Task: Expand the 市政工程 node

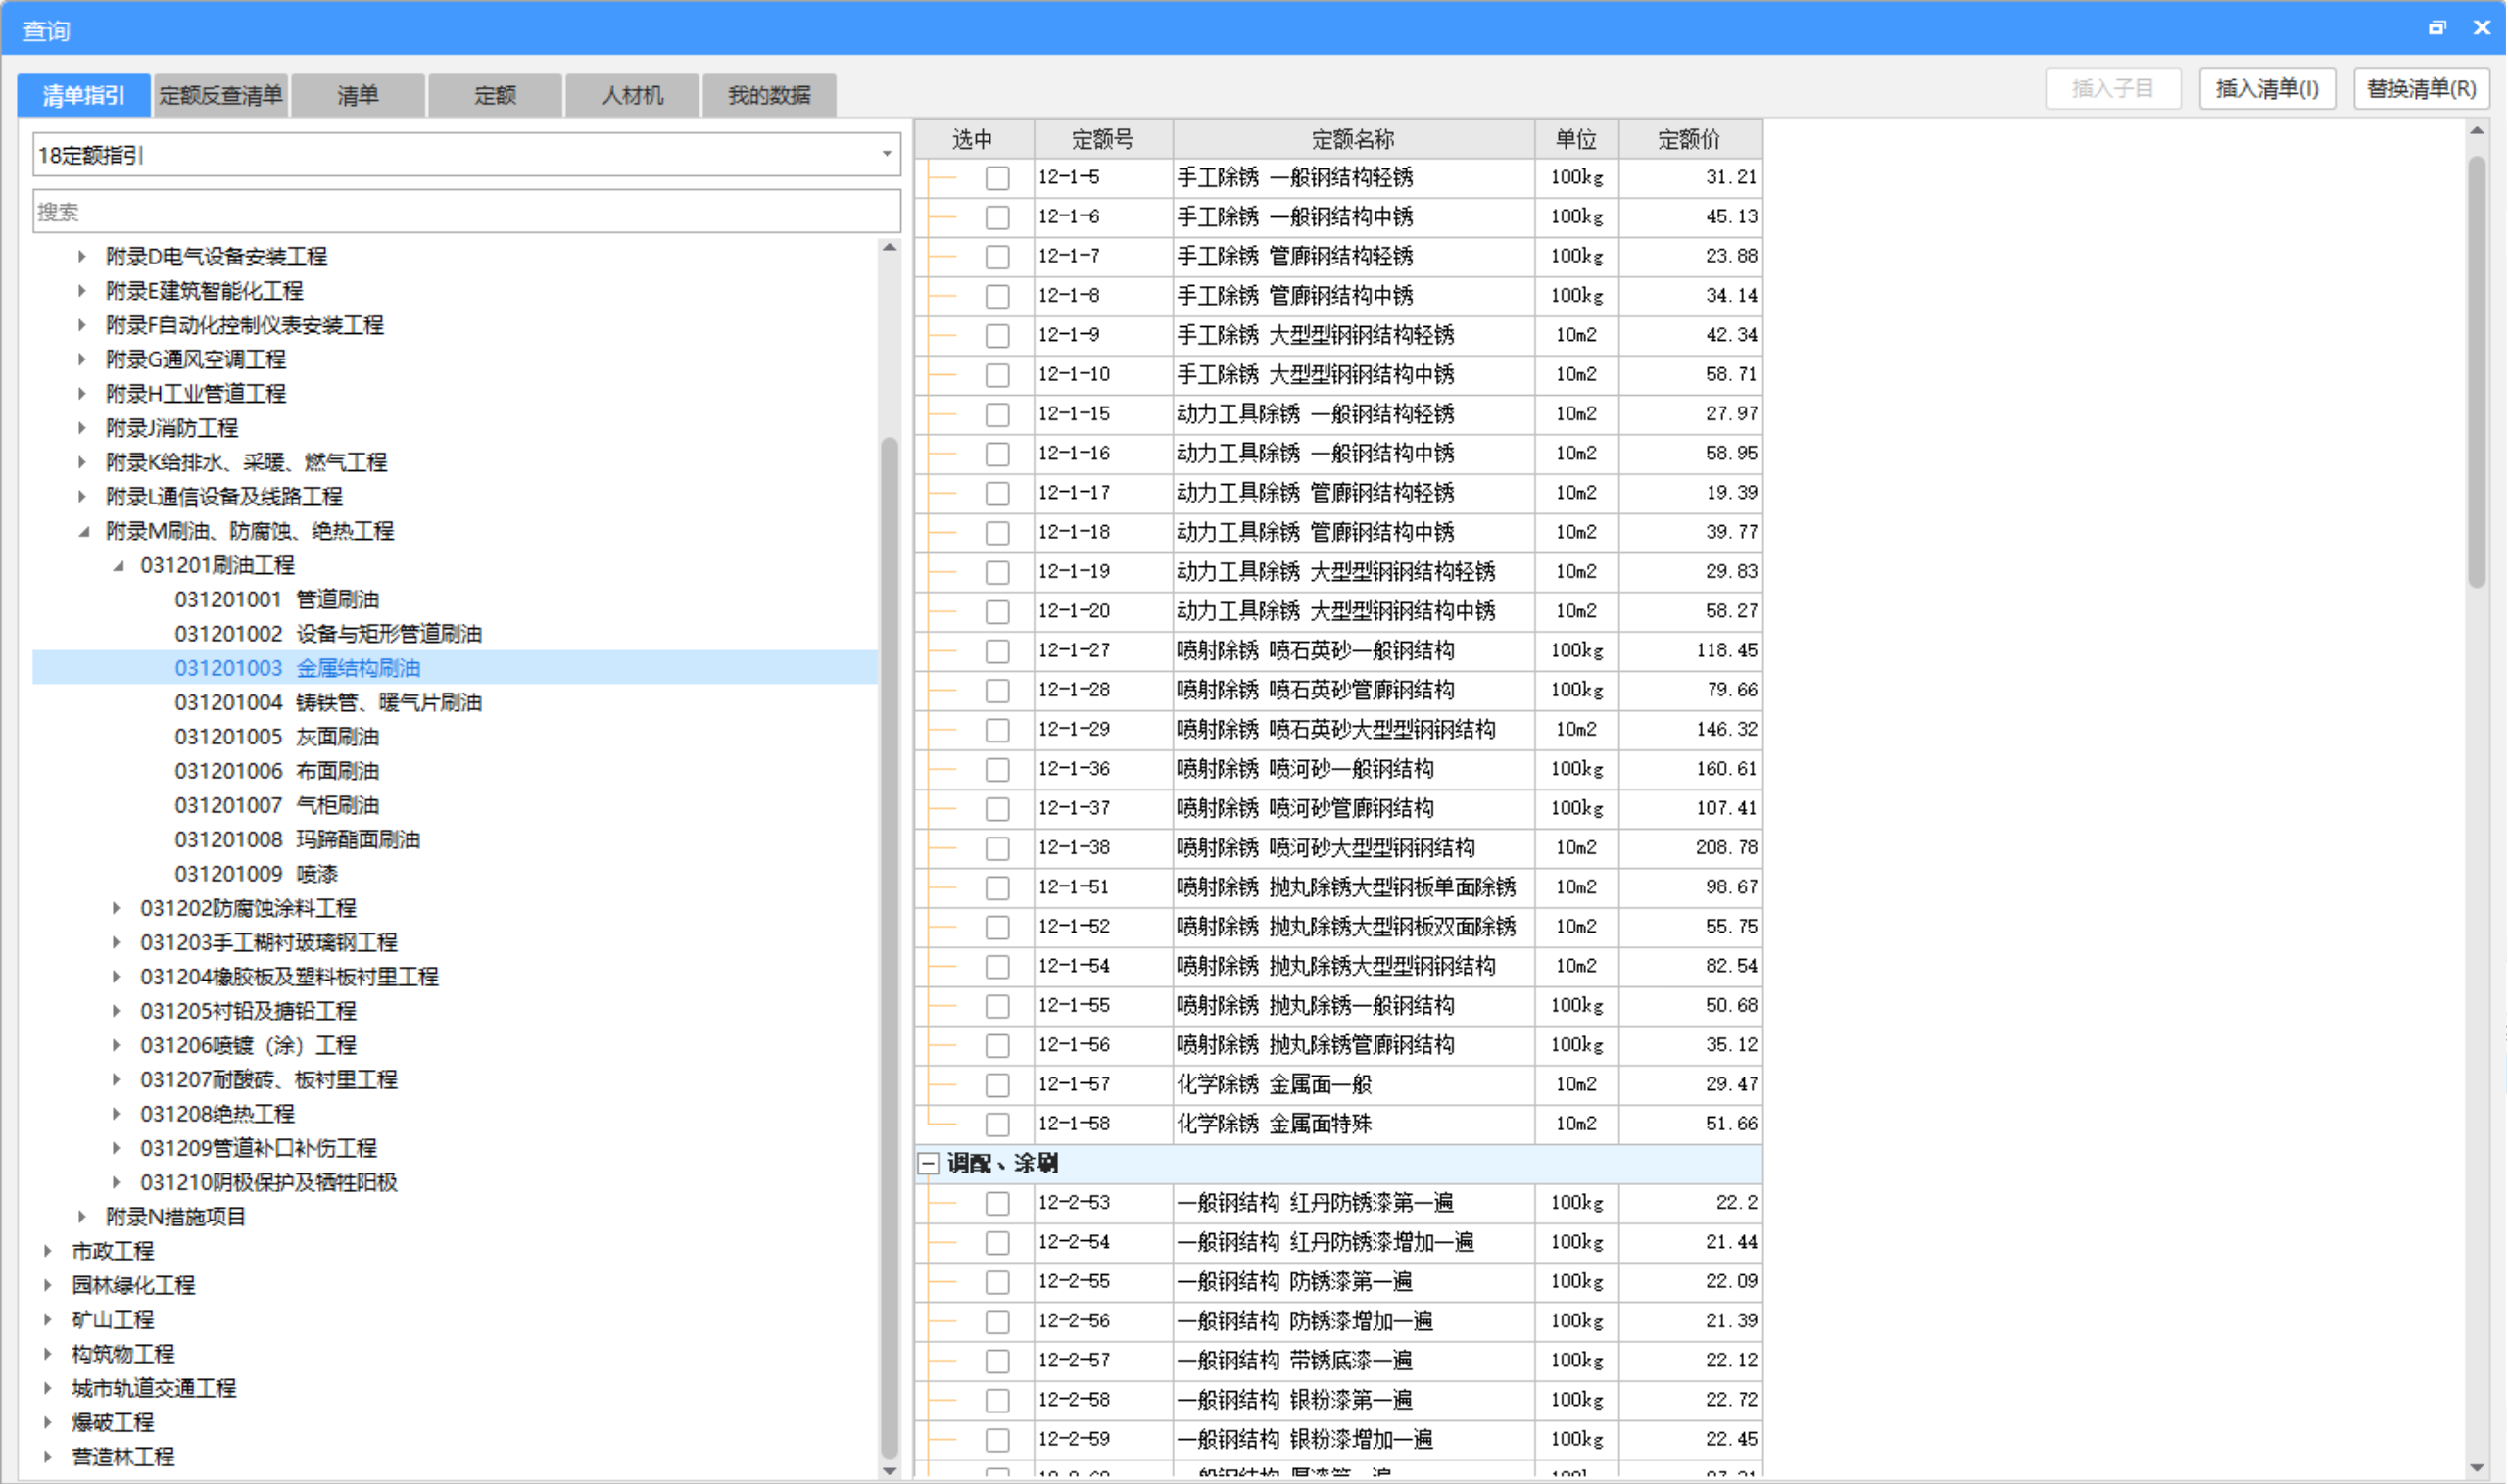Action: pos(48,1251)
